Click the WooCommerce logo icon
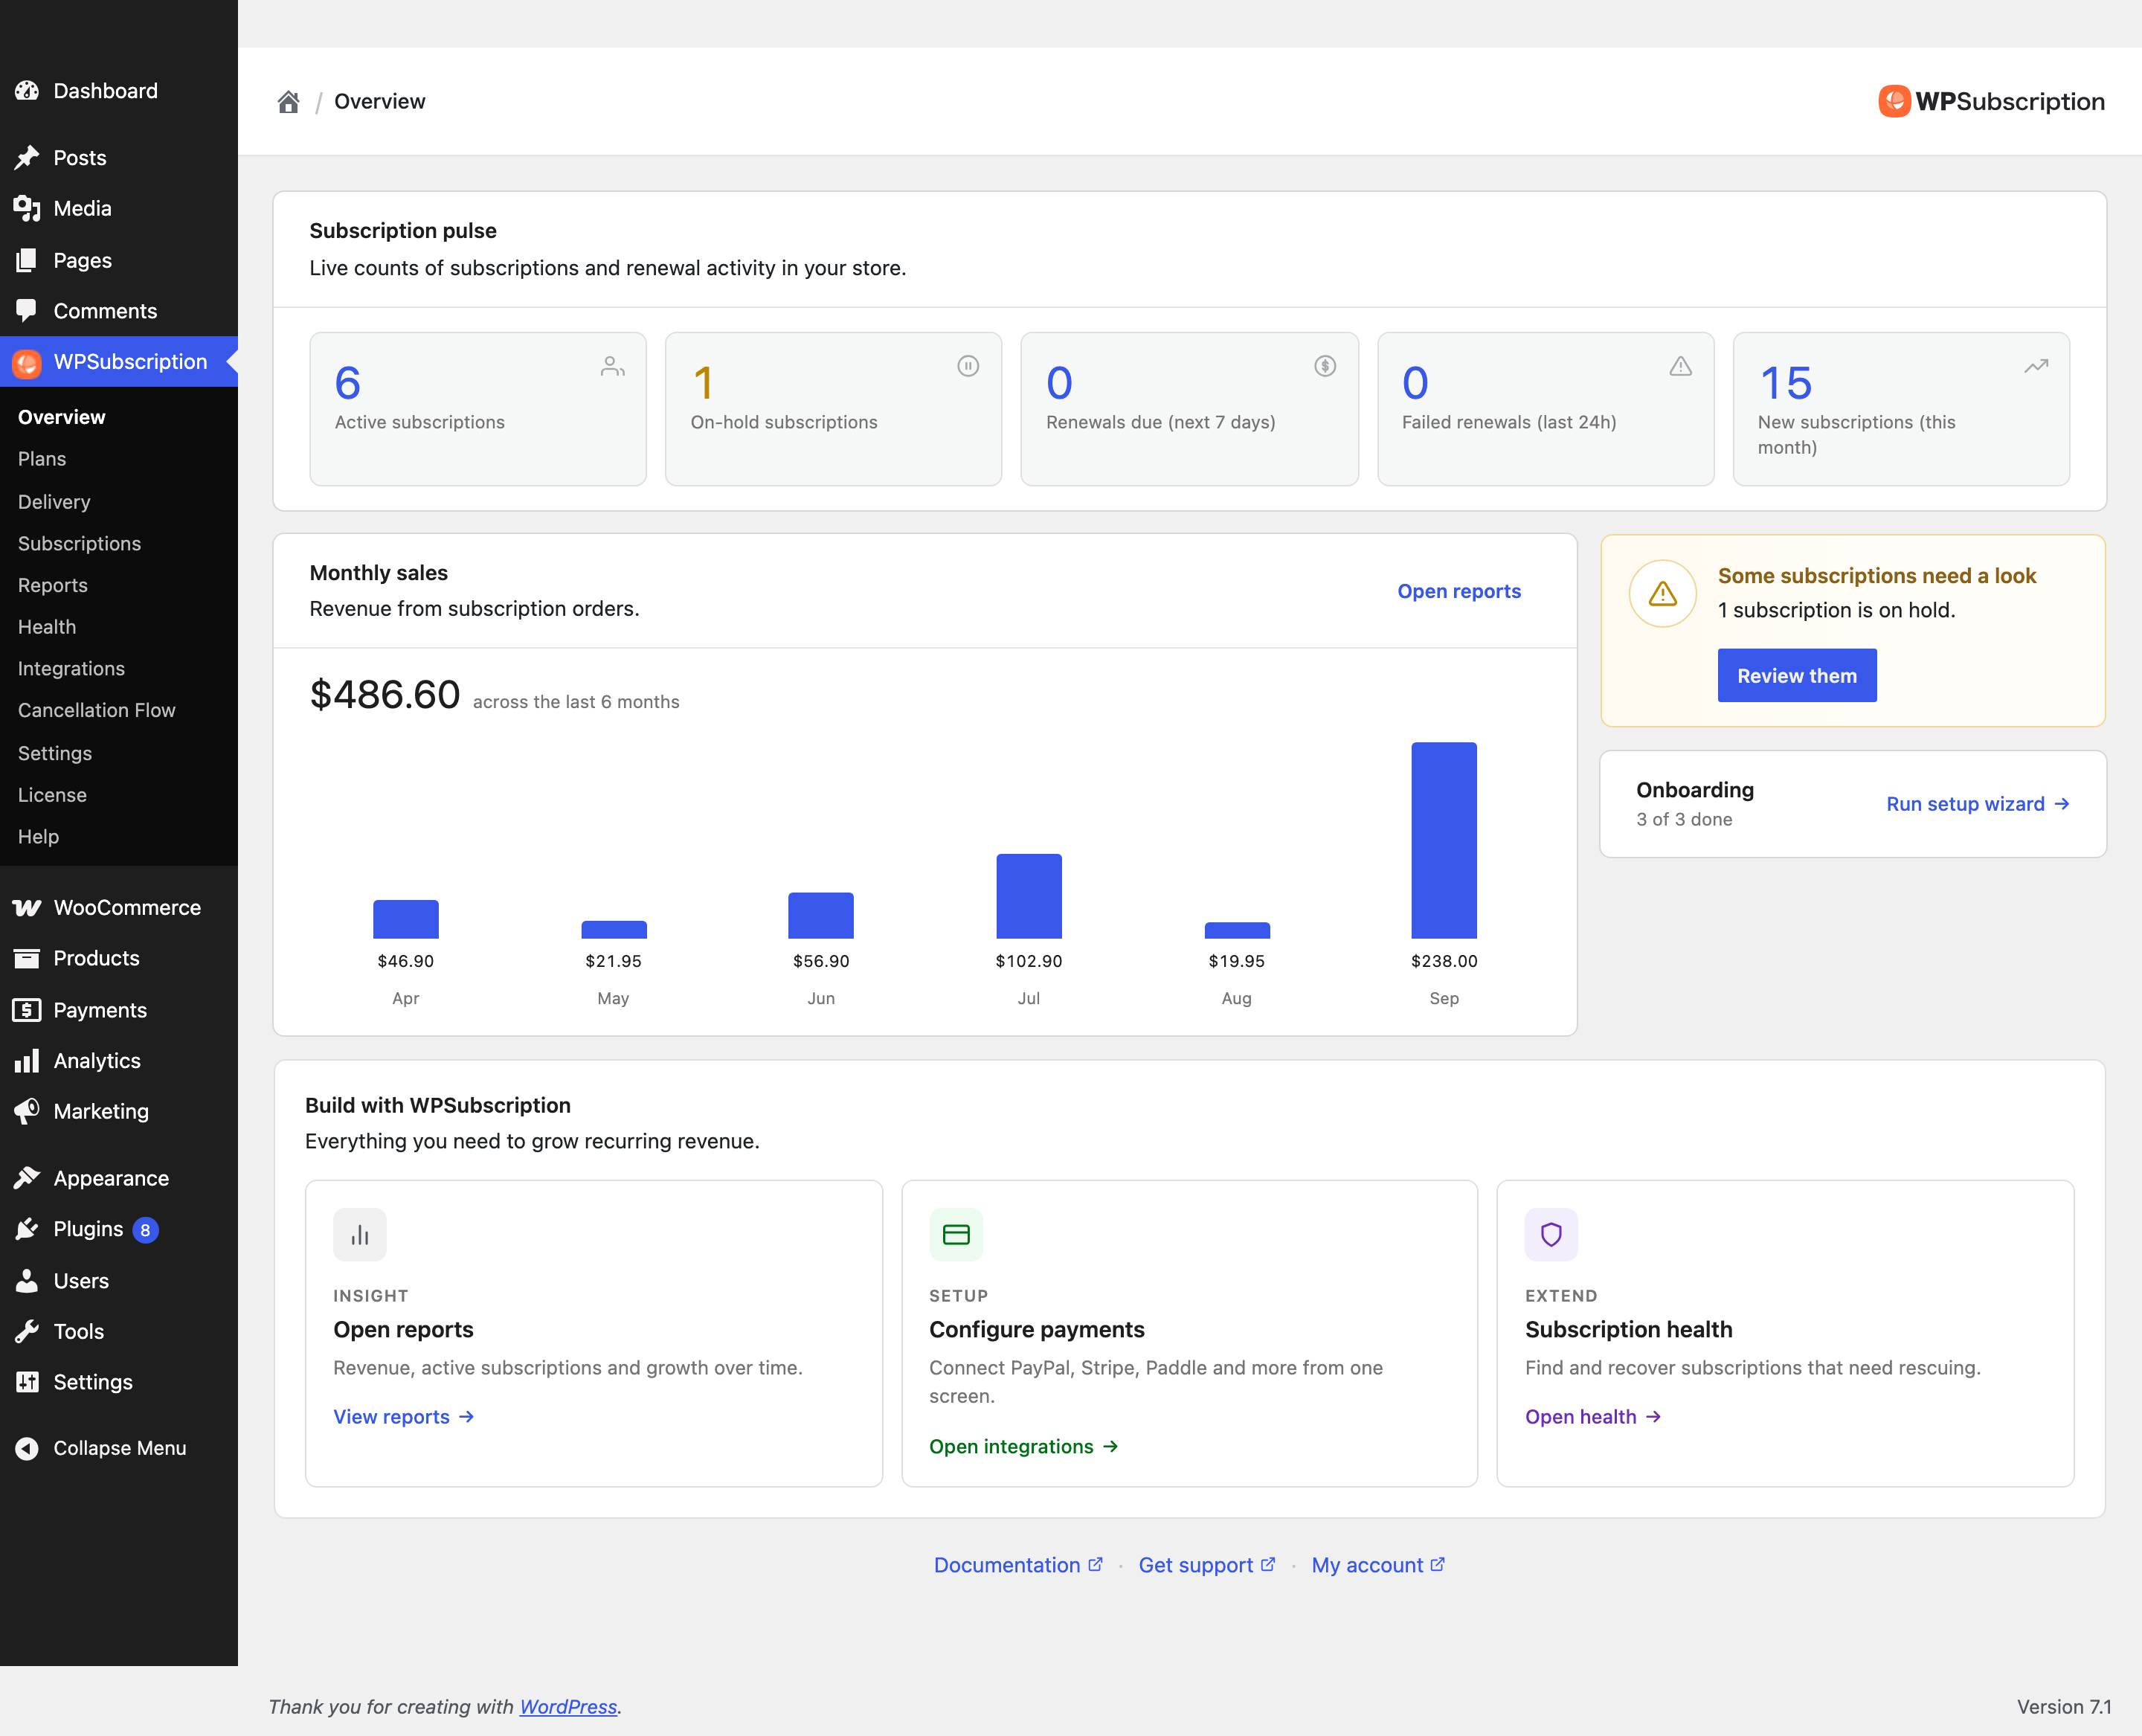 point(27,907)
